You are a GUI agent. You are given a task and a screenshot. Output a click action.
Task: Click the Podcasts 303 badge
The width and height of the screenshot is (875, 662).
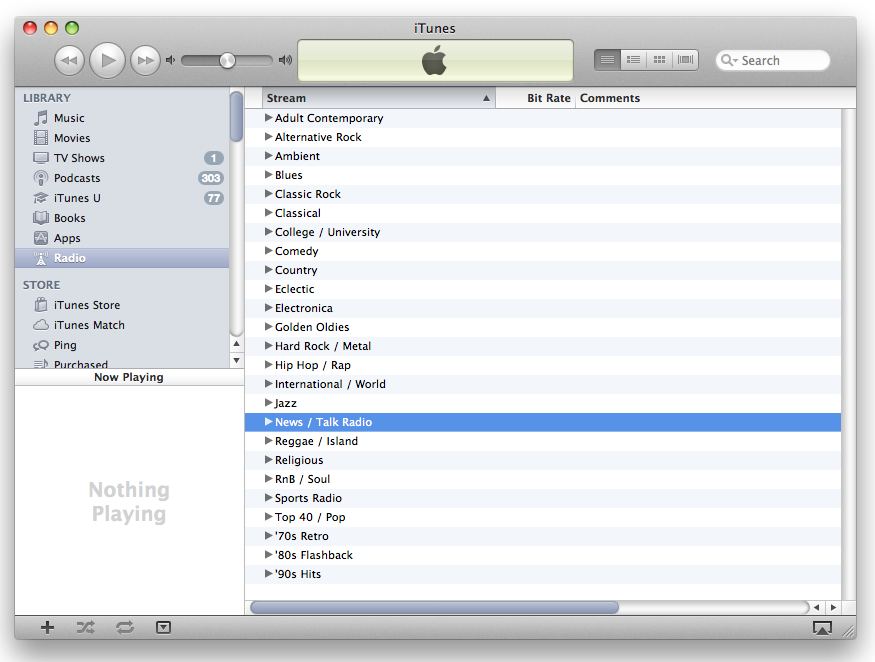click(x=210, y=178)
